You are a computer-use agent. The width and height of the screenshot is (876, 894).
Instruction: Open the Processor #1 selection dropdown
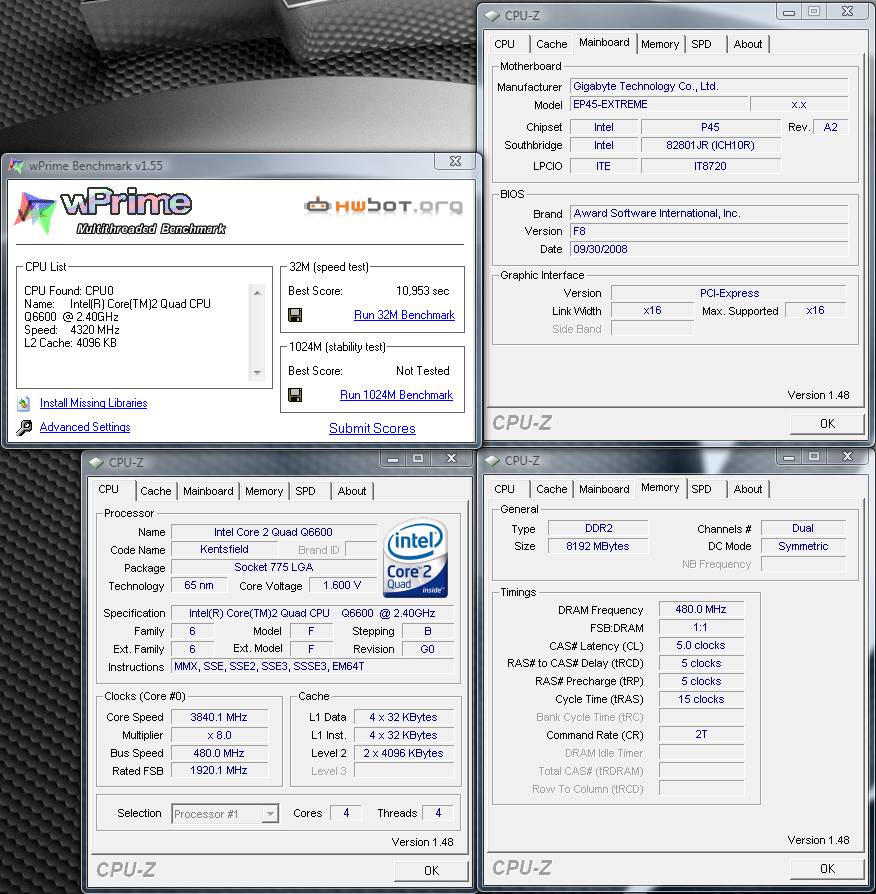coord(271,814)
